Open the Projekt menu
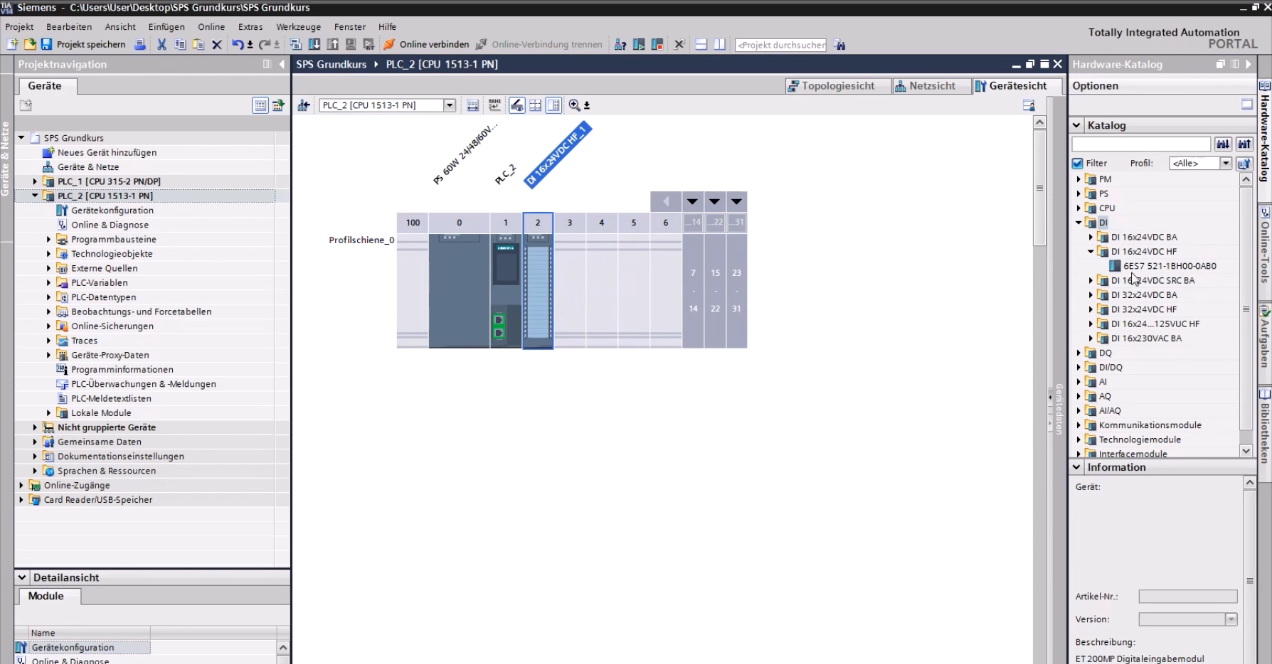This screenshot has height=664, width=1272. tap(19, 27)
